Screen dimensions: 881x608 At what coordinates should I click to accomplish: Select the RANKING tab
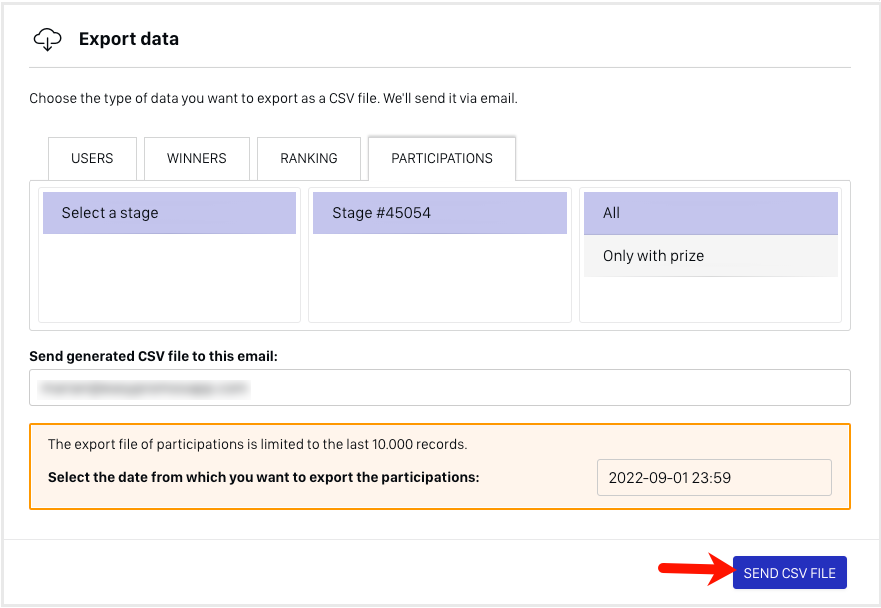coord(308,158)
